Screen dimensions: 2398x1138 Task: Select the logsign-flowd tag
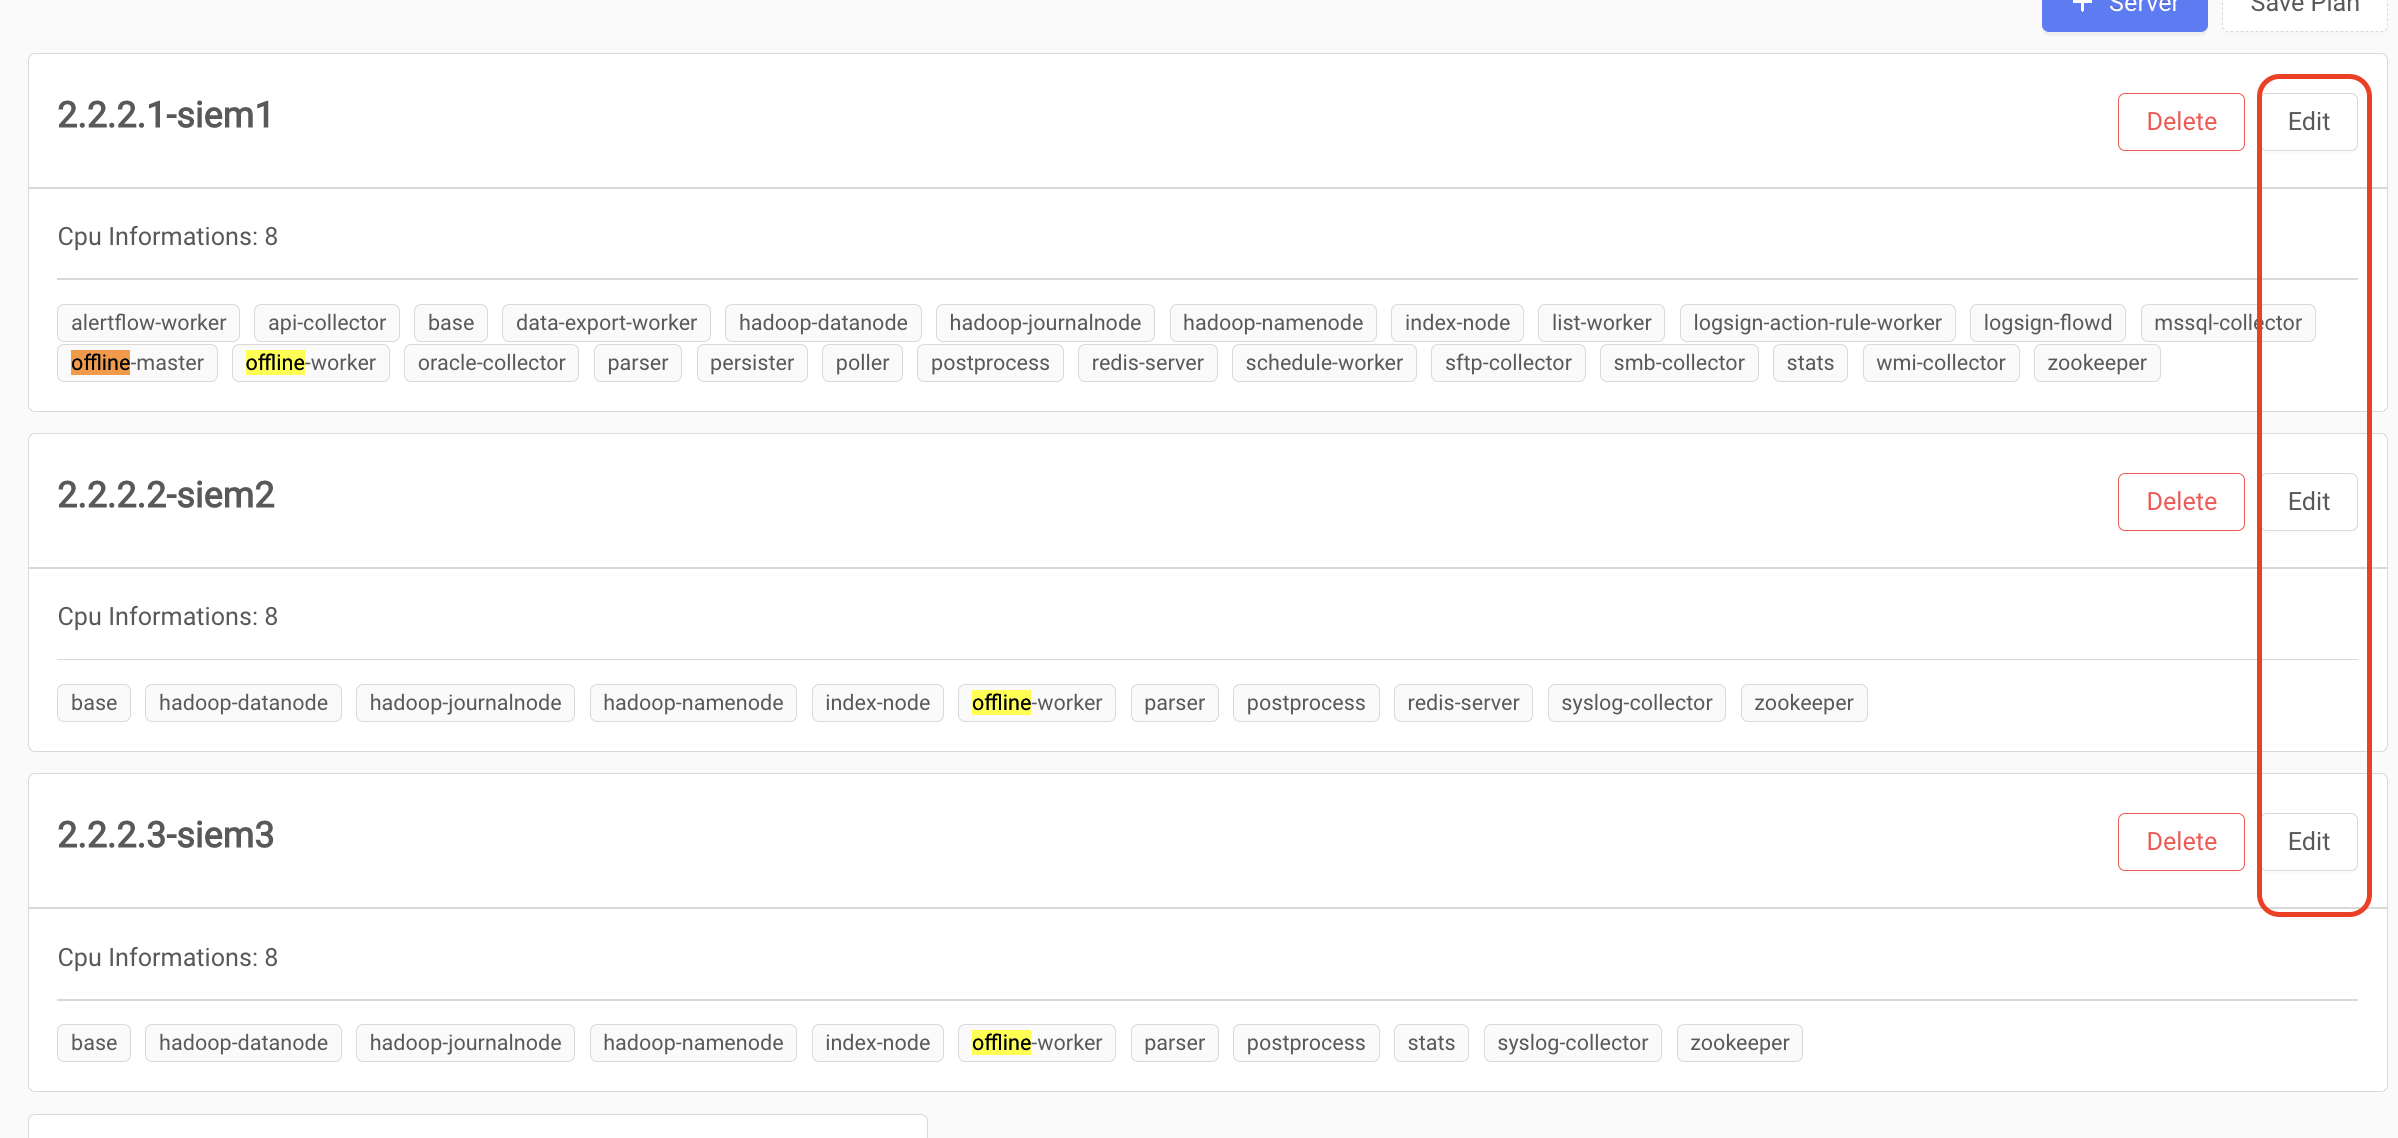(x=2048, y=323)
